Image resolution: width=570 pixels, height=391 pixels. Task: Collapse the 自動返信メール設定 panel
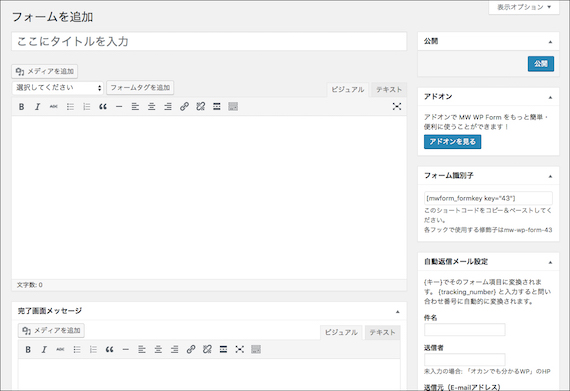click(x=550, y=262)
